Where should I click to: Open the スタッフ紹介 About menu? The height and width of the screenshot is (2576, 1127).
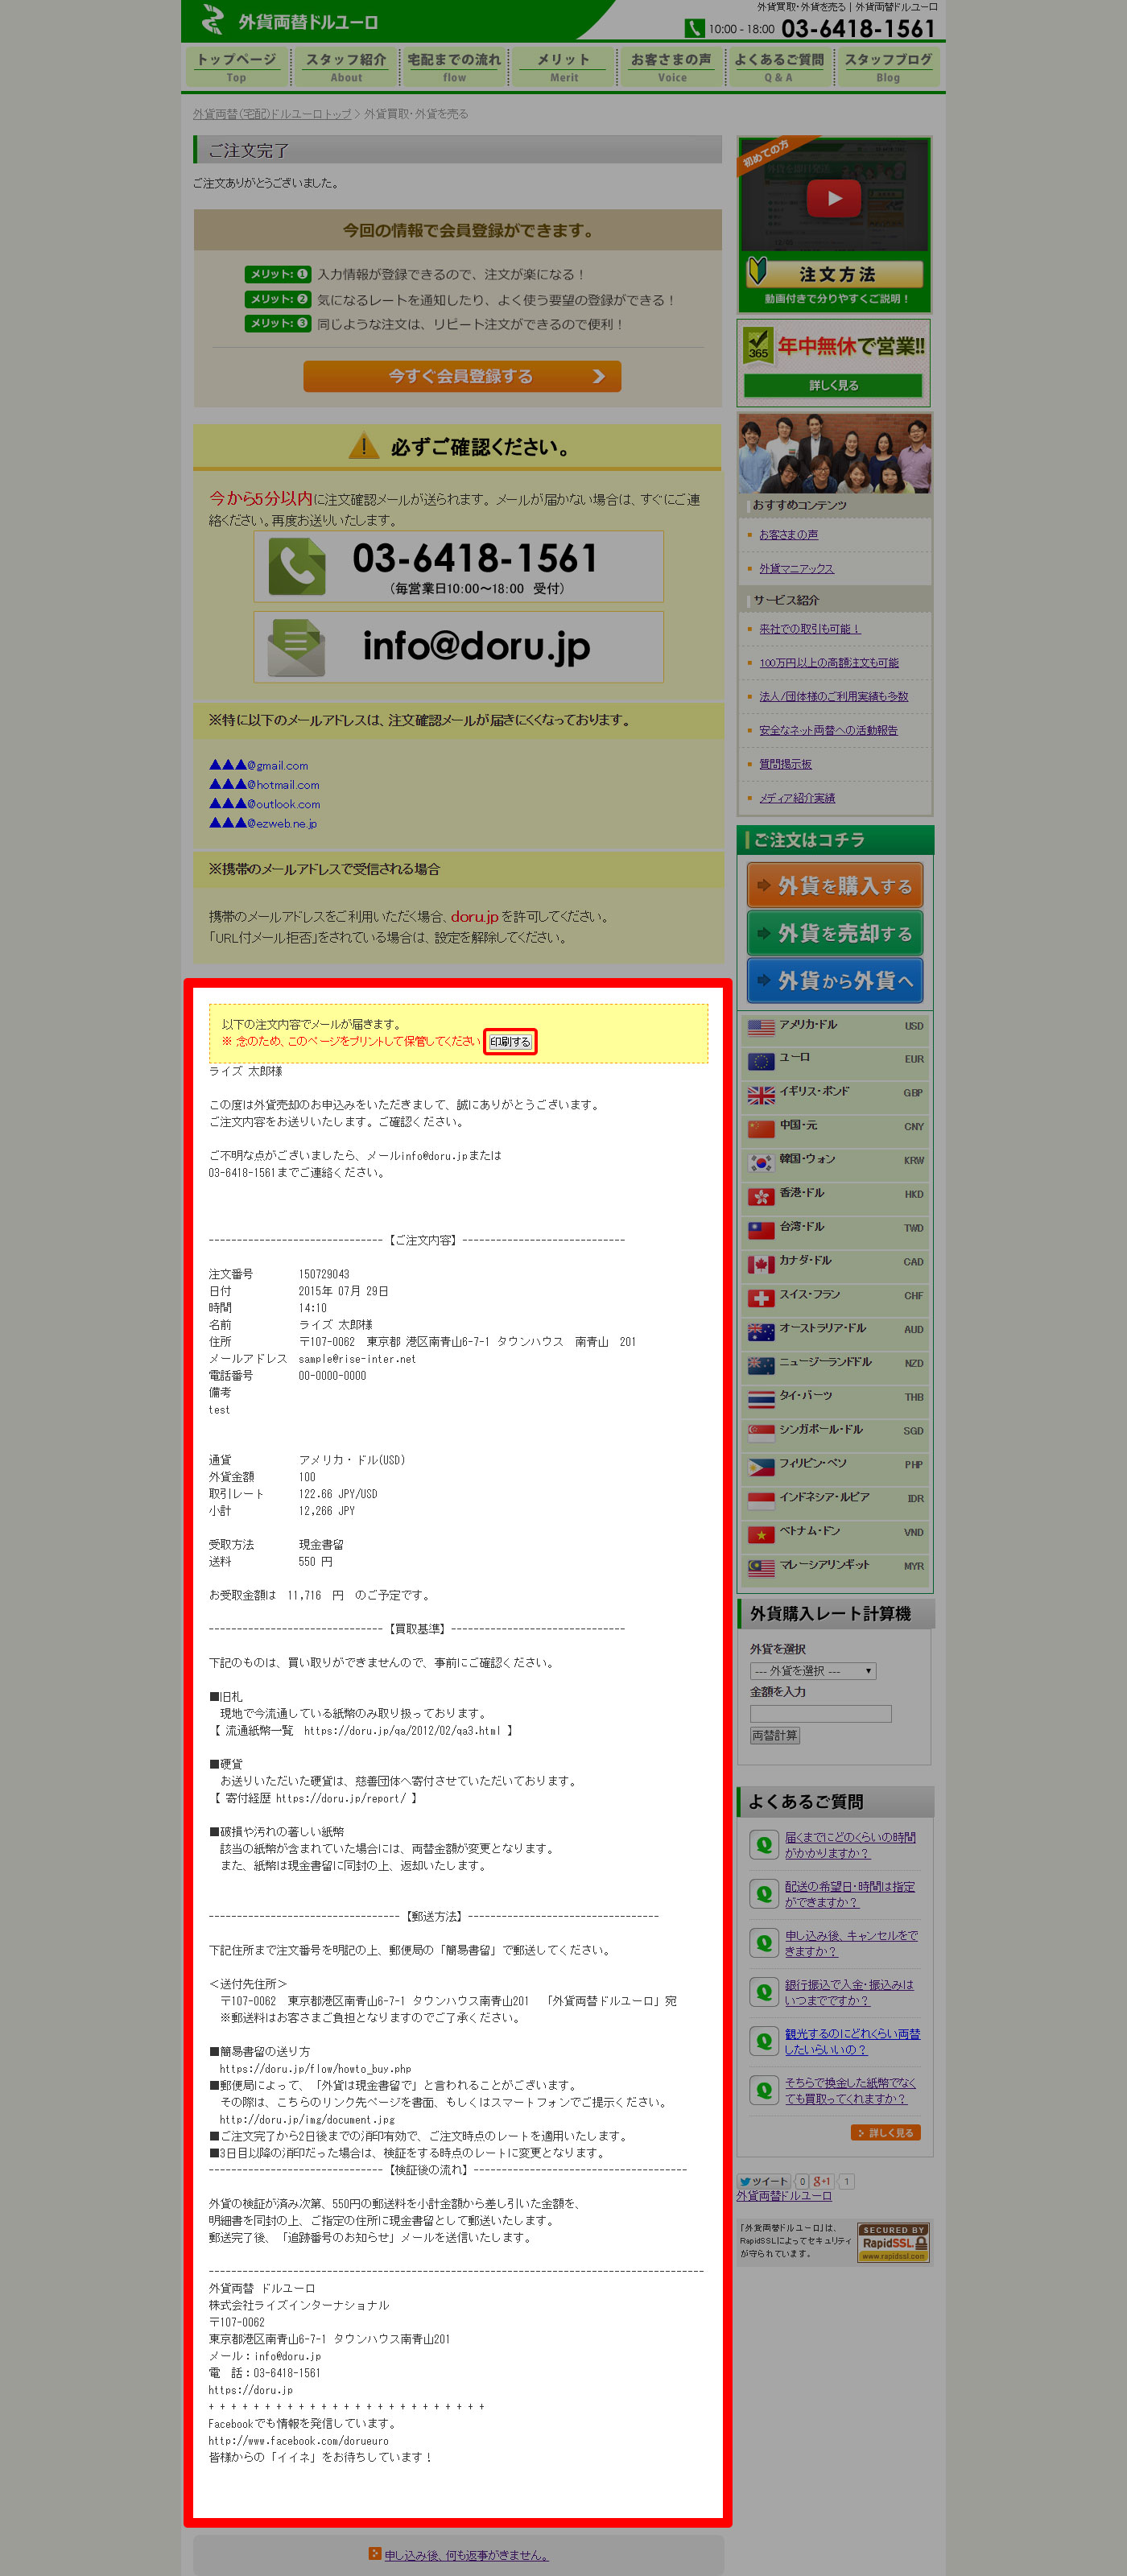click(346, 67)
